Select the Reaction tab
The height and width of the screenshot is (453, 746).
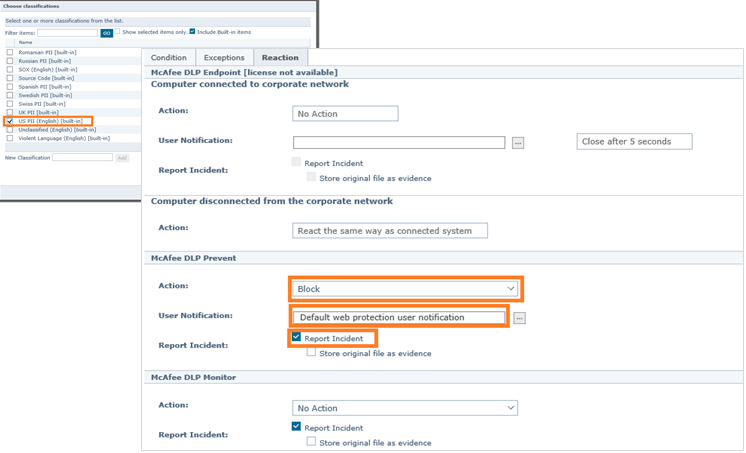[x=280, y=58]
